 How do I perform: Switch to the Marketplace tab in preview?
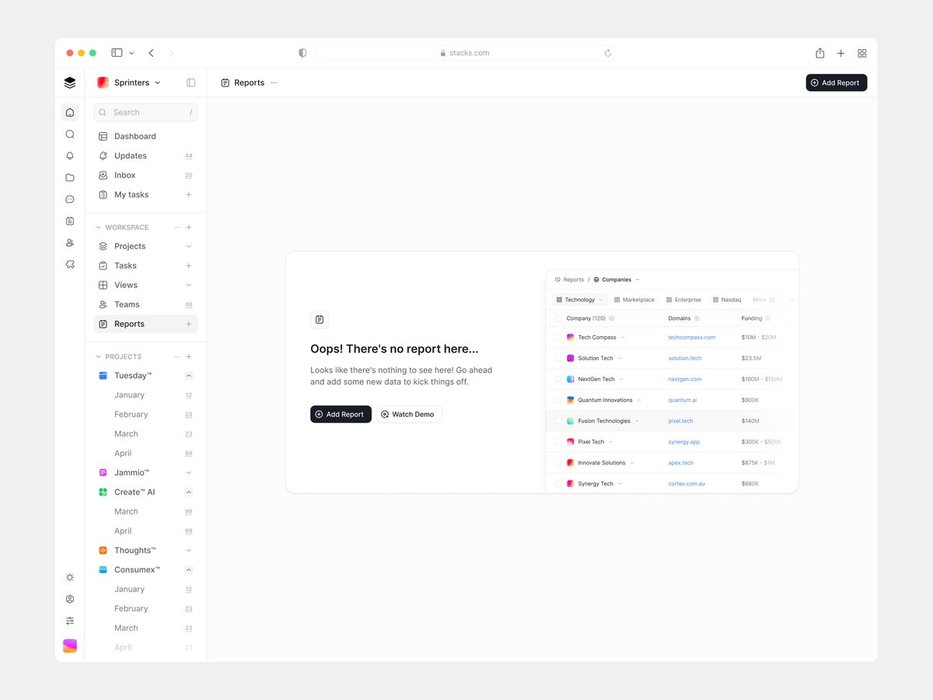click(634, 300)
